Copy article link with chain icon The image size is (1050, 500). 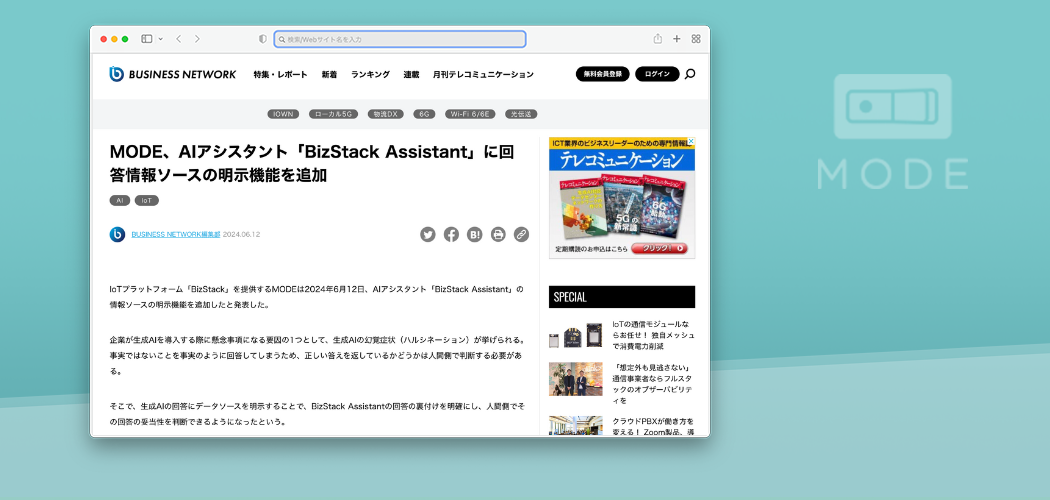tap(521, 234)
